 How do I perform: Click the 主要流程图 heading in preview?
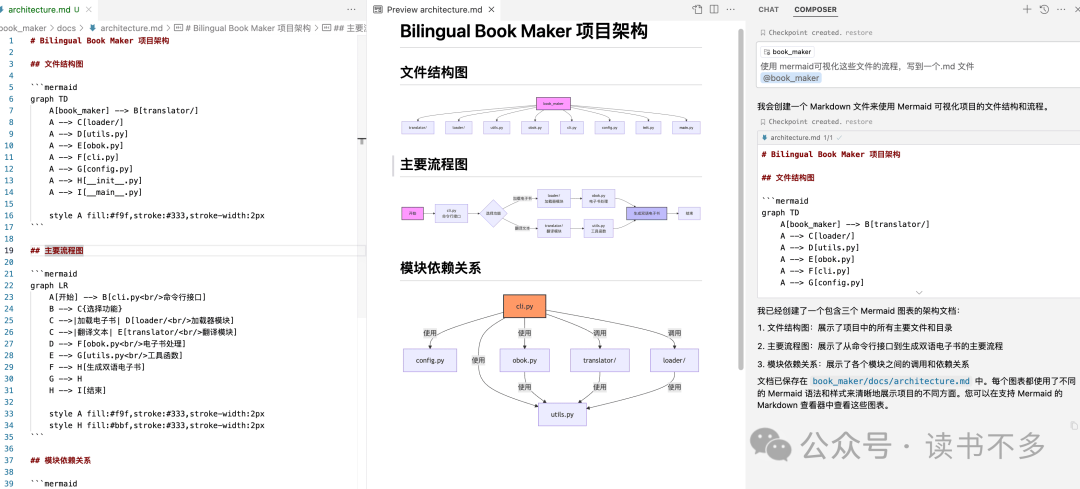[434, 165]
